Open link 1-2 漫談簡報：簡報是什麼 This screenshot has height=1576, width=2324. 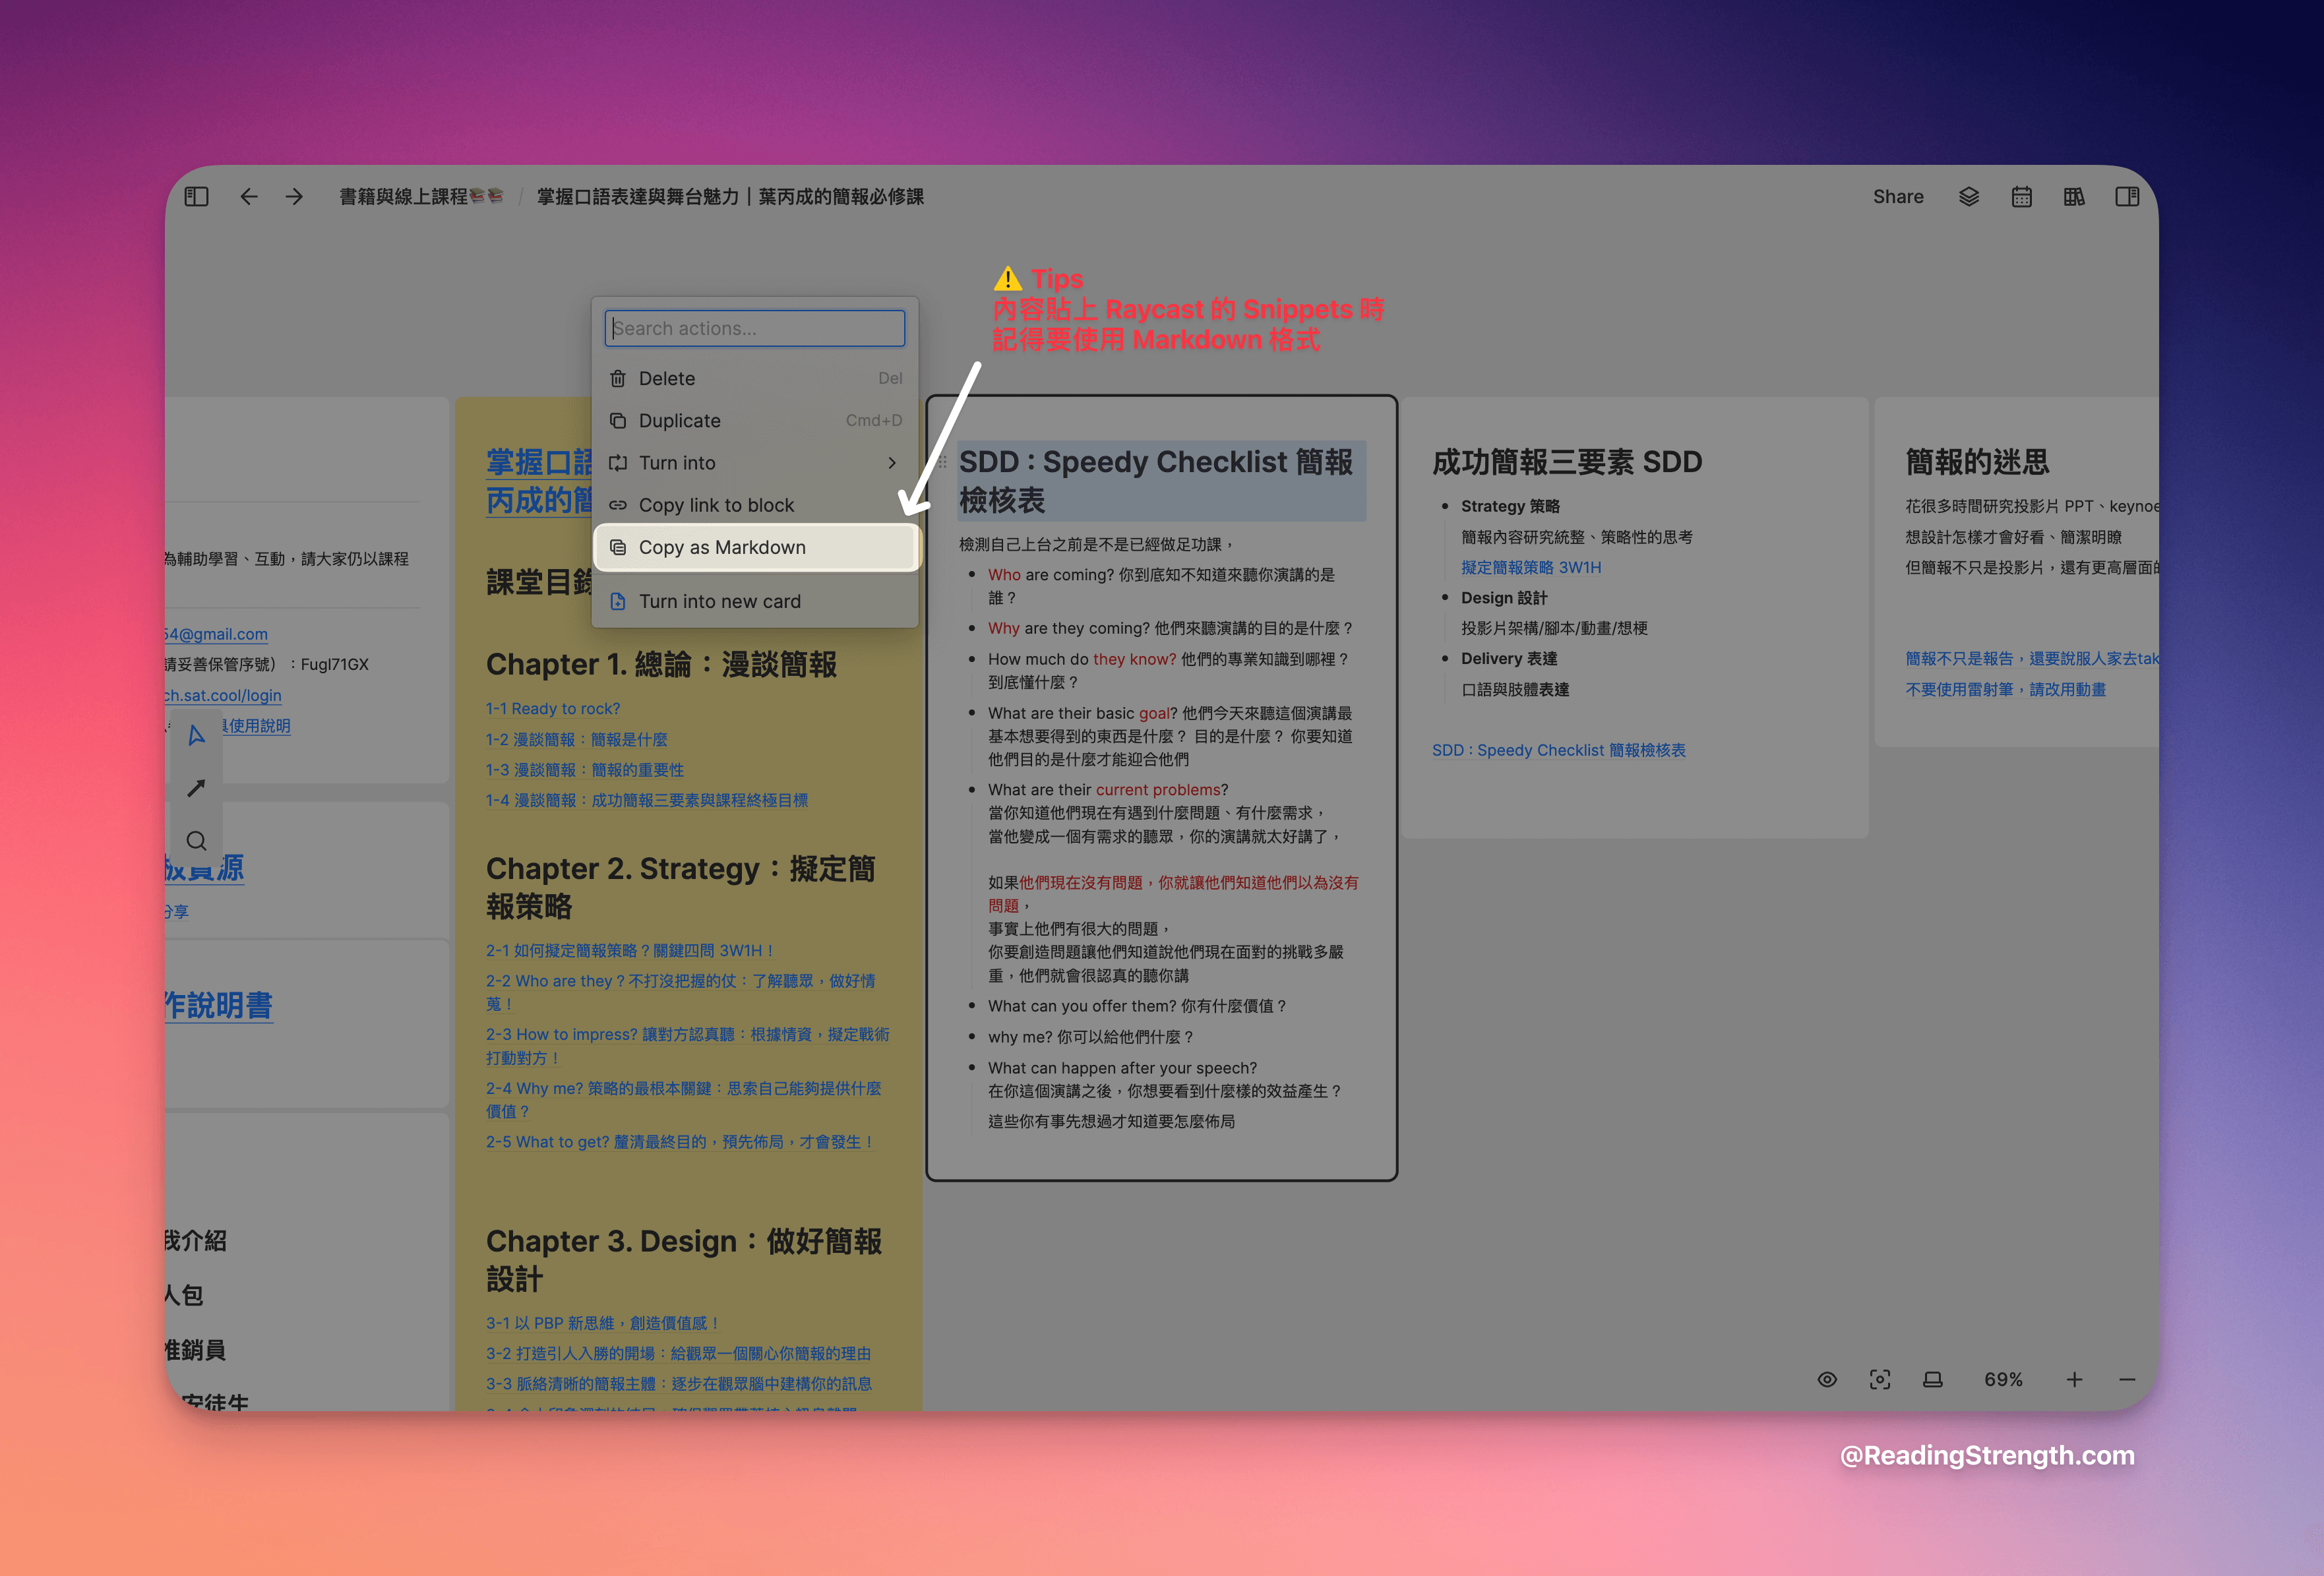pyautogui.click(x=577, y=739)
